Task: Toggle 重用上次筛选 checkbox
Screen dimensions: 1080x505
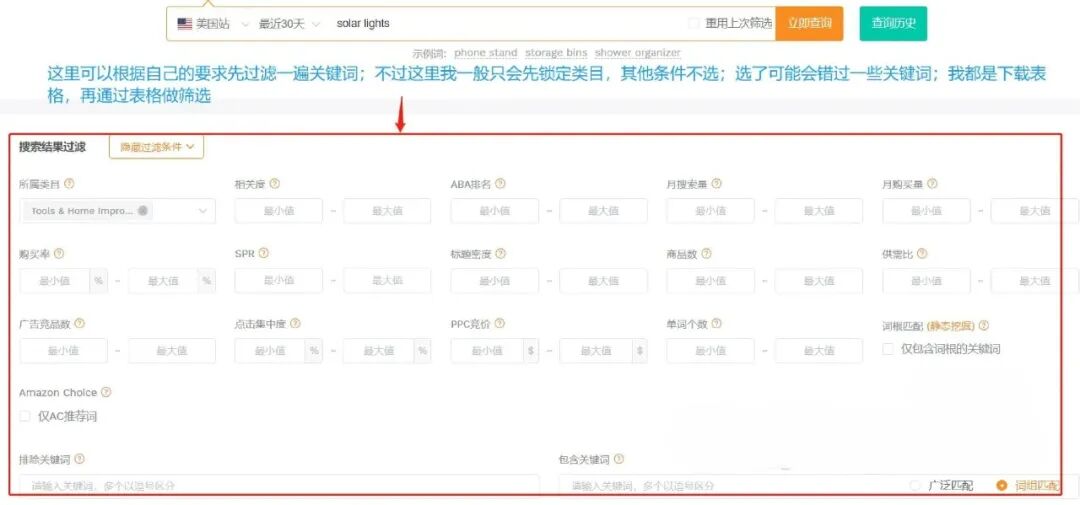Action: 694,23
